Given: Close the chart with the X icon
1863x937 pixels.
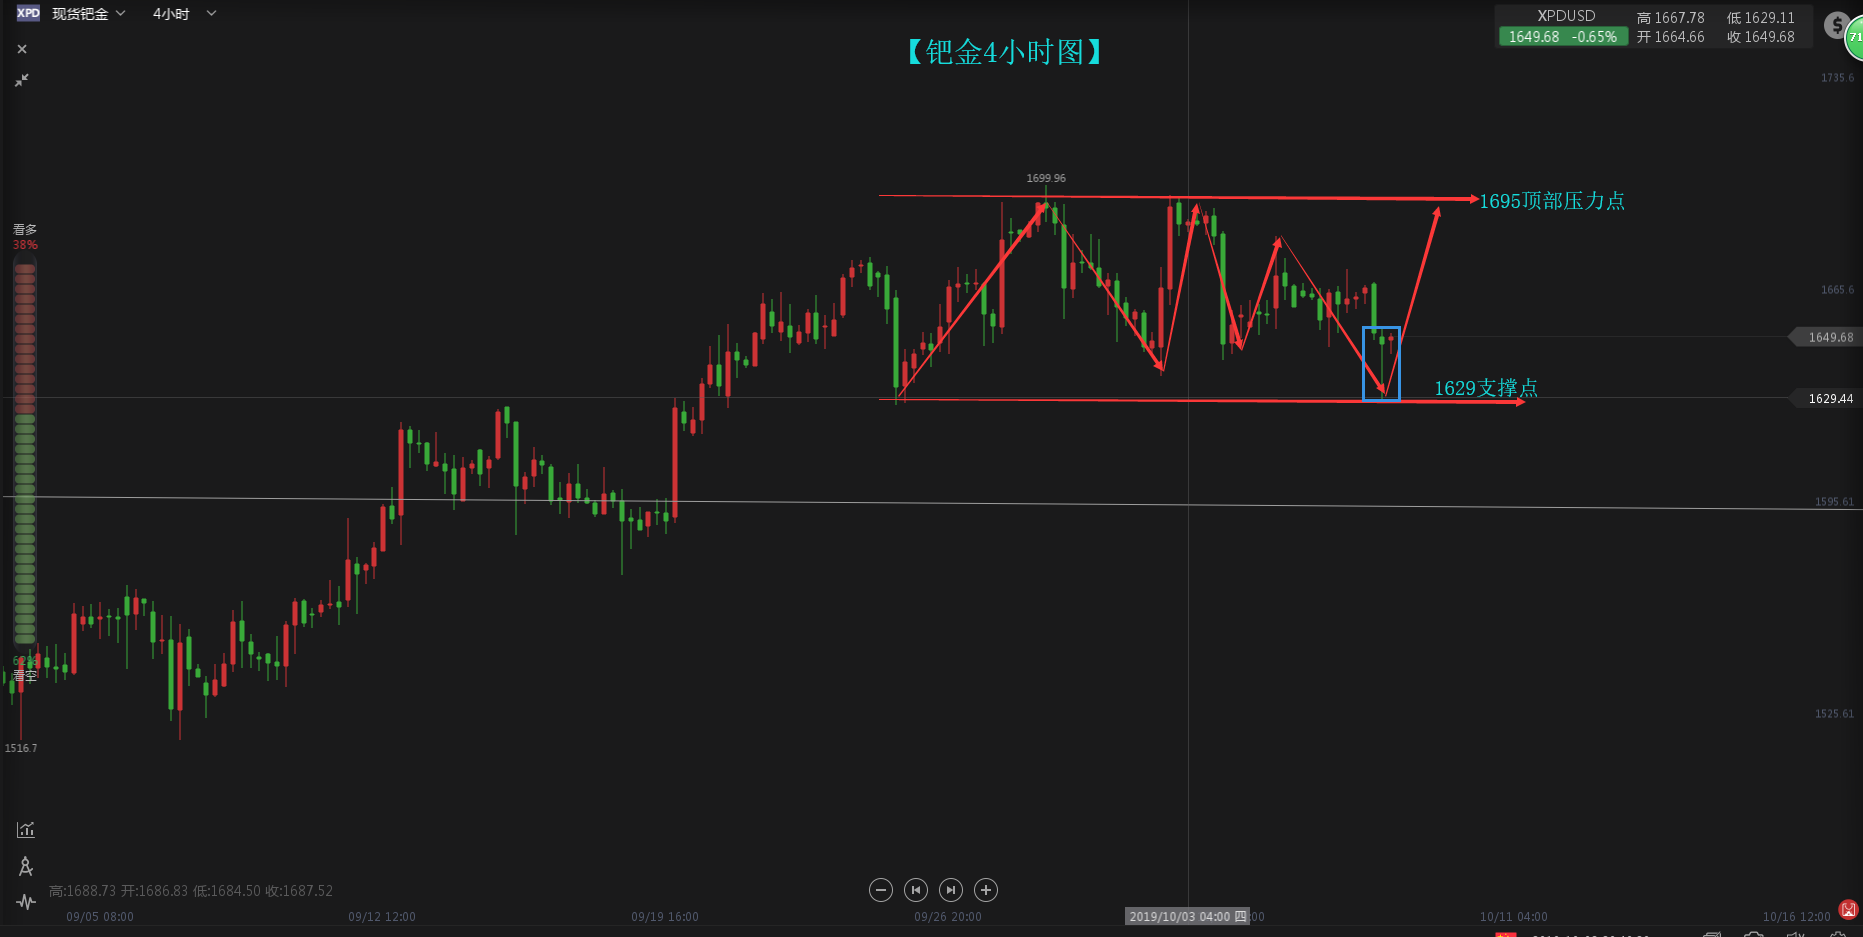Looking at the screenshot, I should point(22,49).
